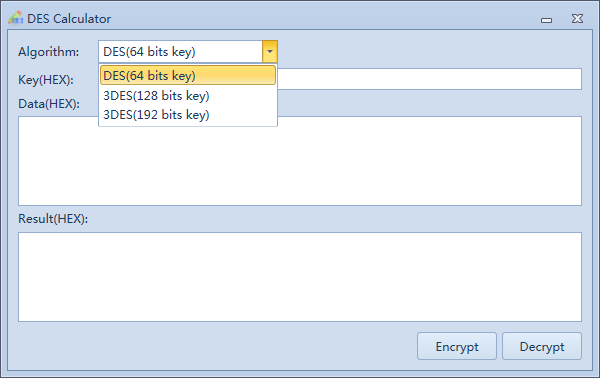Choose the 3DES(128 bits key) option
The width and height of the screenshot is (600, 378).
coord(188,96)
